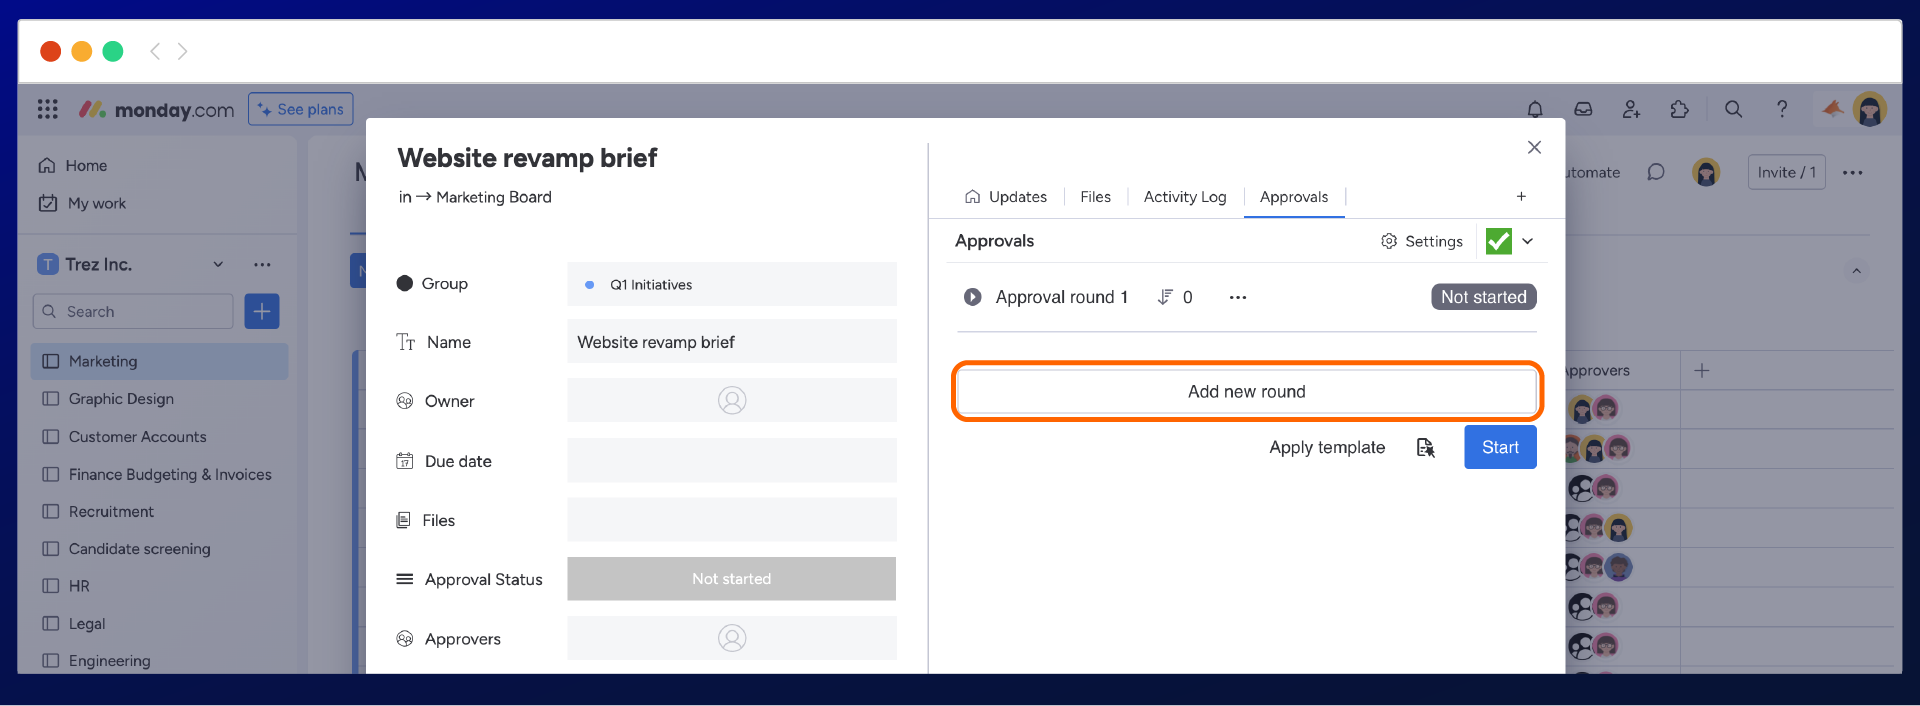Go to Home in the sidebar
Image resolution: width=1920 pixels, height=706 pixels.
(x=73, y=165)
